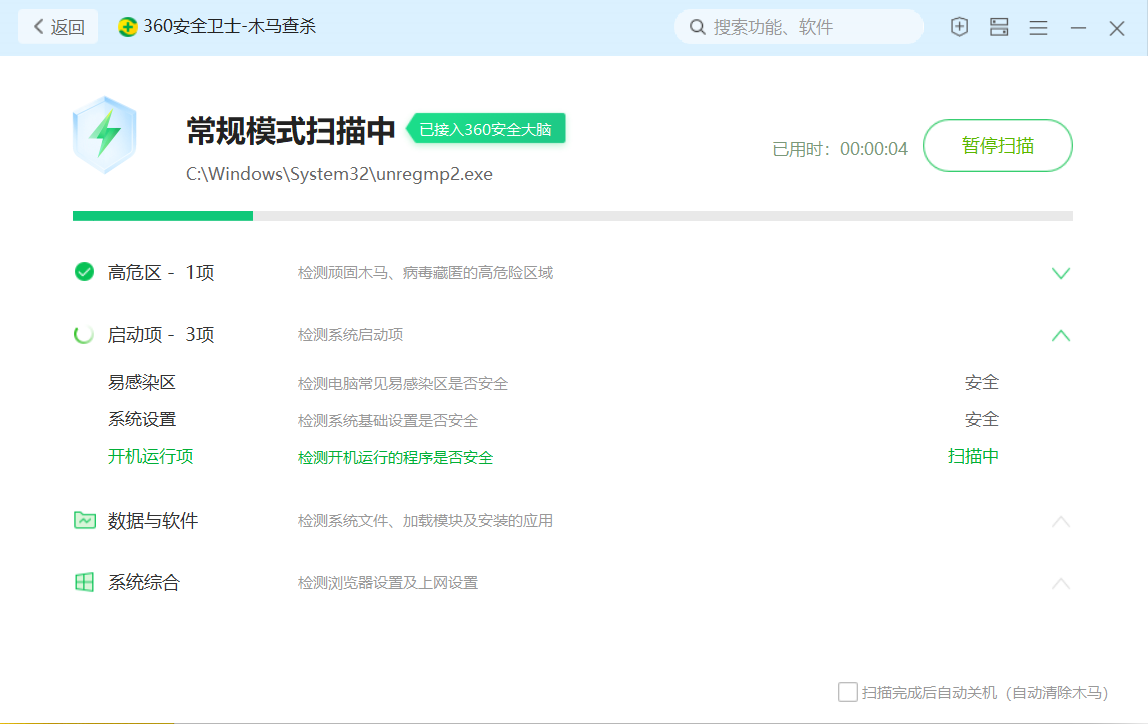
Task: Collapse the 启动项 section chevron
Action: (1061, 335)
